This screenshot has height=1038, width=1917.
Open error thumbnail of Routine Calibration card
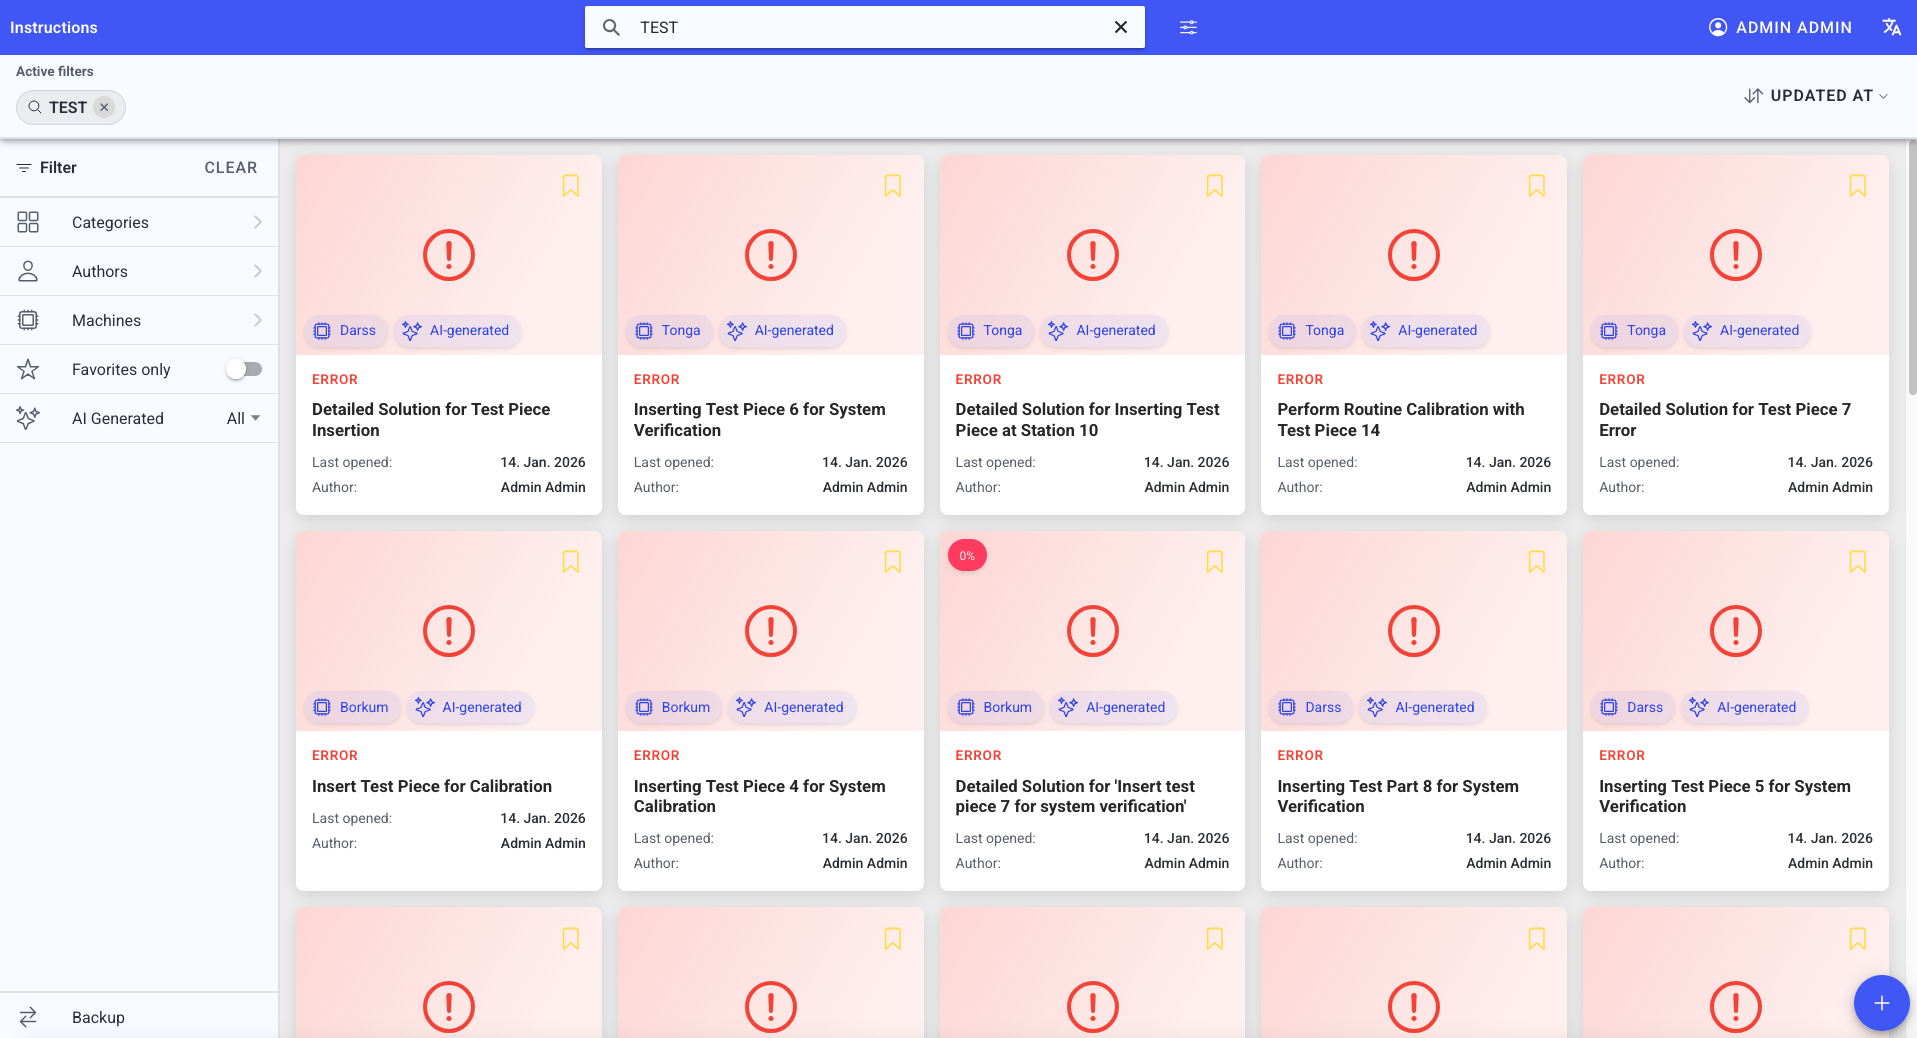[x=1414, y=255]
